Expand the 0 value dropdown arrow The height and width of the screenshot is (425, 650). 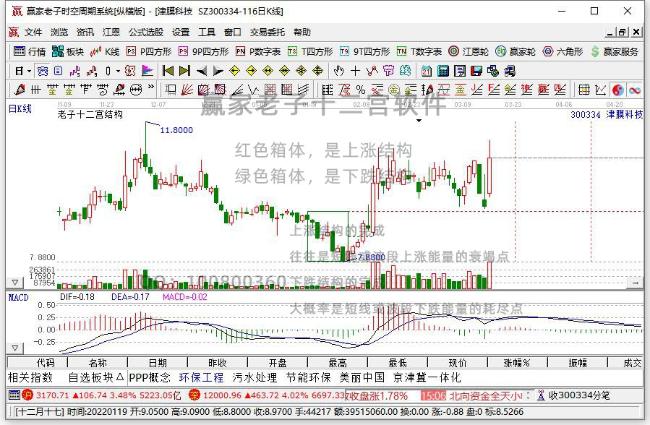118,71
